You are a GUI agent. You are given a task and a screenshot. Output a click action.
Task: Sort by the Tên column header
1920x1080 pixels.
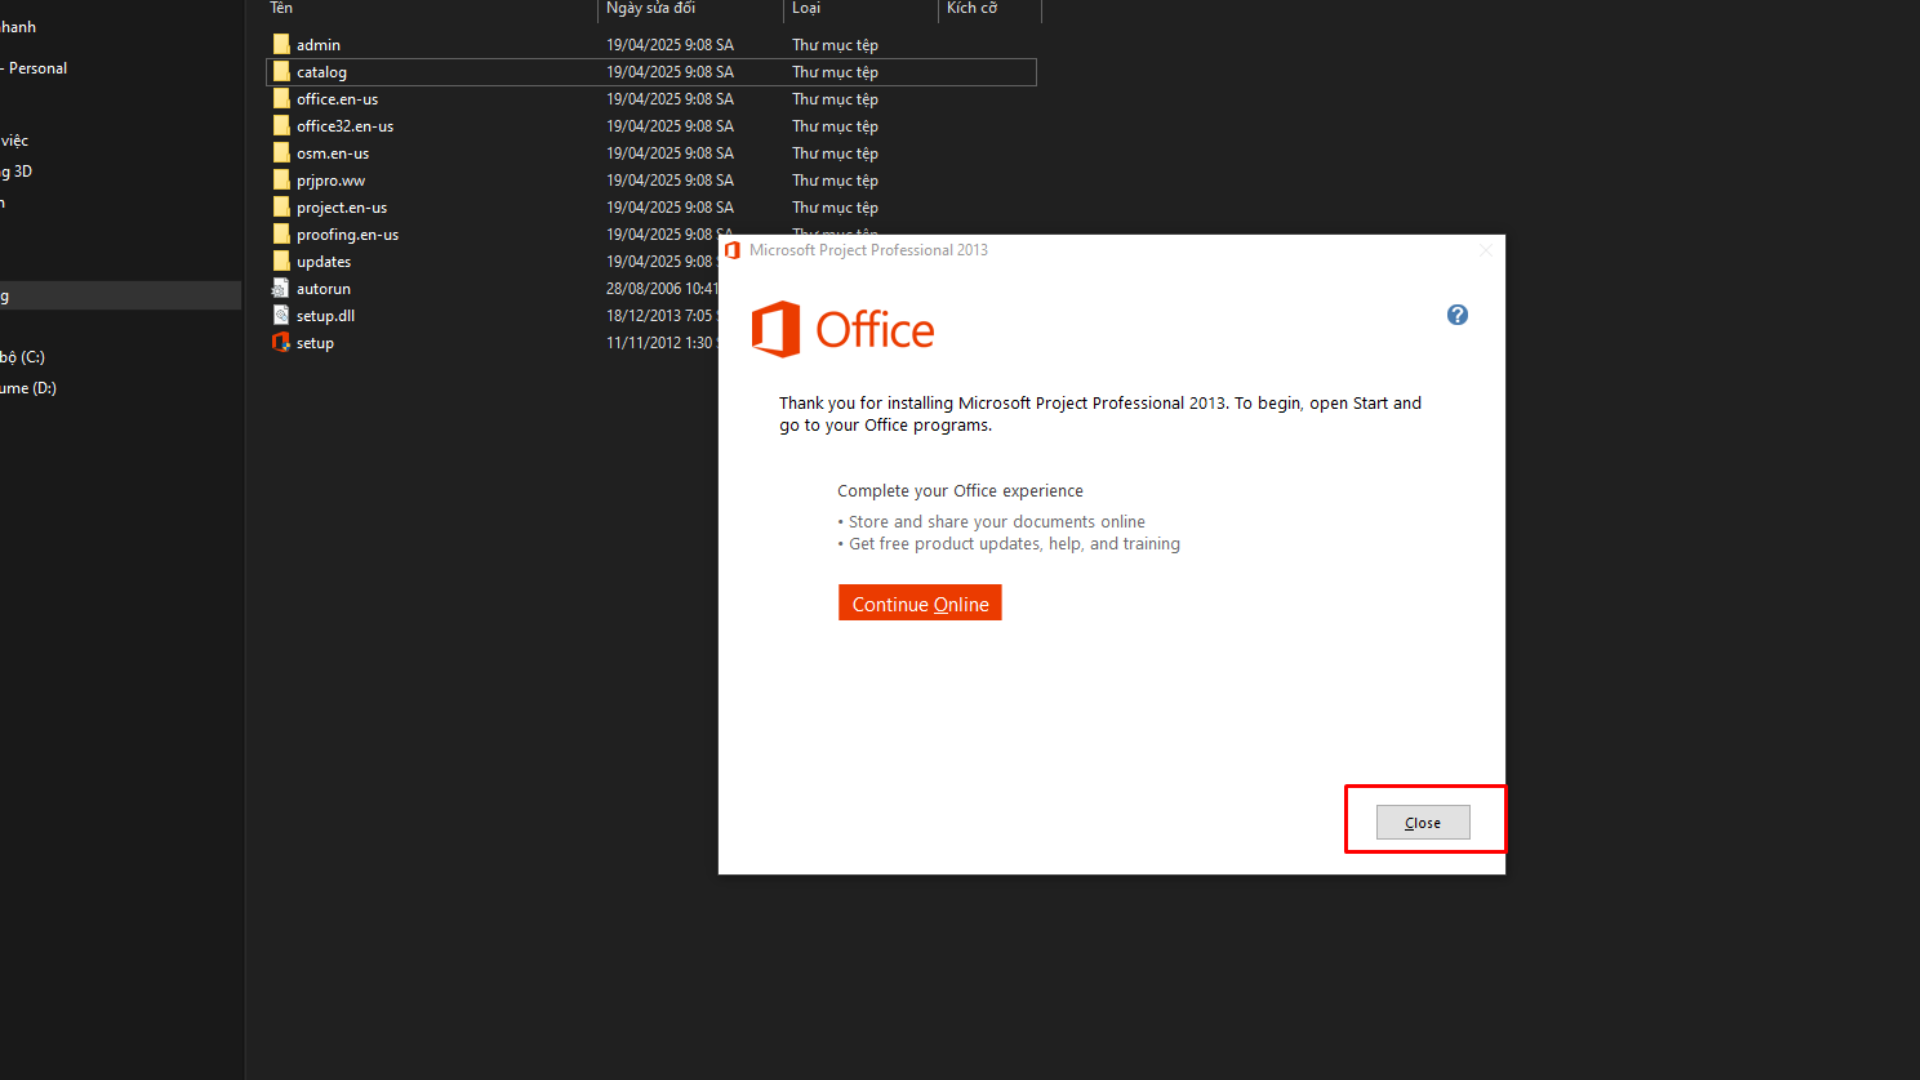(x=282, y=8)
